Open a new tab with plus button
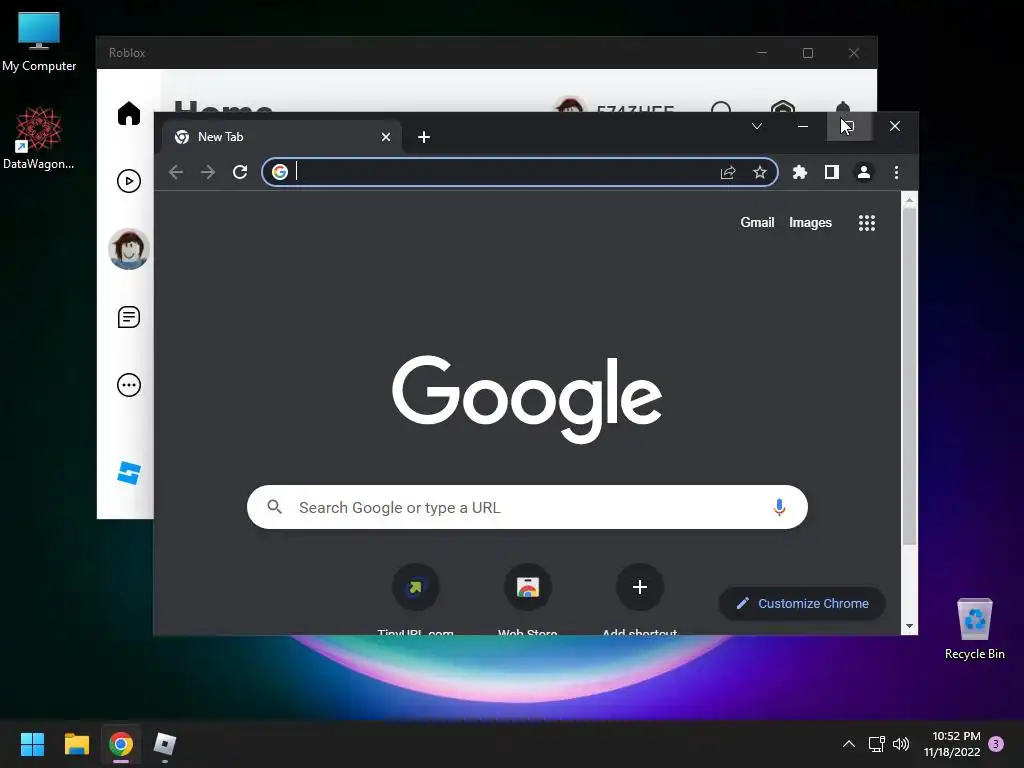Viewport: 1024px width, 768px height. [x=424, y=137]
